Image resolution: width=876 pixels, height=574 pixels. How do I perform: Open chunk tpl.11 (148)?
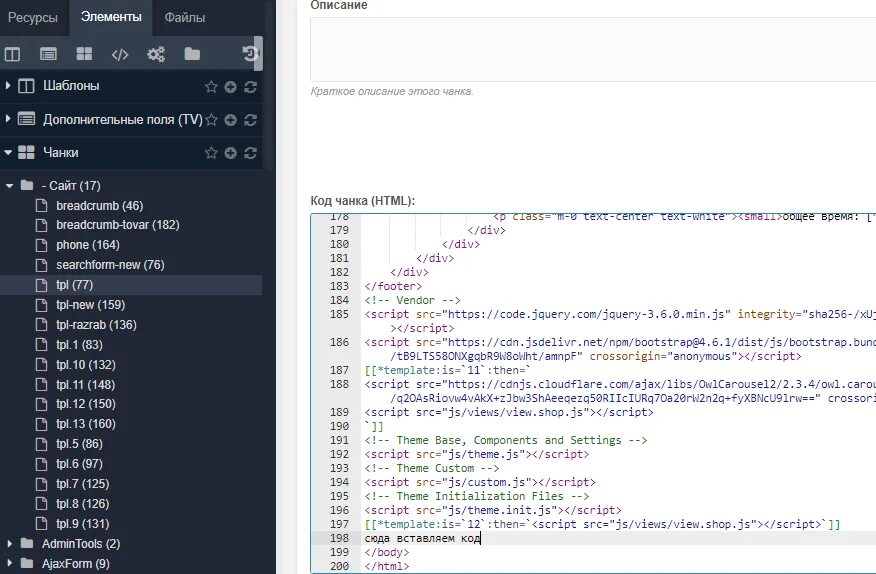[x=85, y=385]
